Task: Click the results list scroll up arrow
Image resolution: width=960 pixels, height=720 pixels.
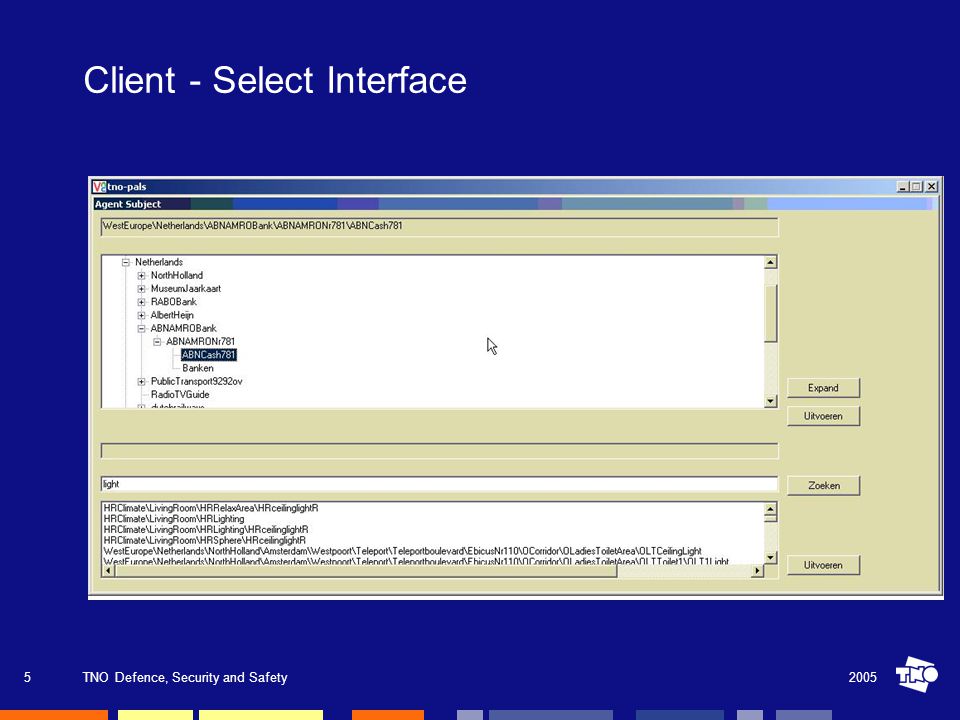Action: [771, 509]
